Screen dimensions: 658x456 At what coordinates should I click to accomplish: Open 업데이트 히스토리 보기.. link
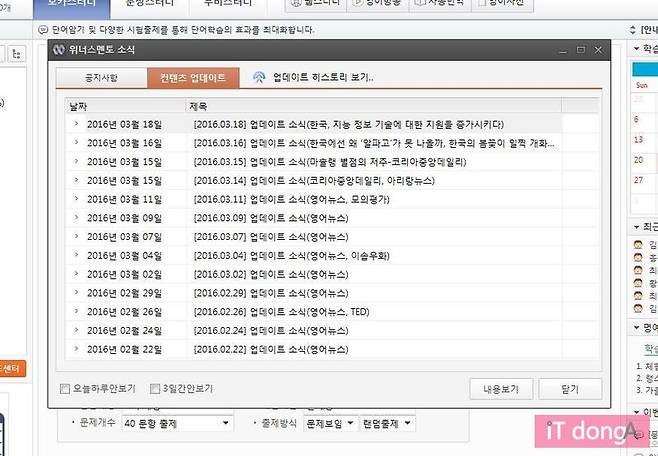323,78
